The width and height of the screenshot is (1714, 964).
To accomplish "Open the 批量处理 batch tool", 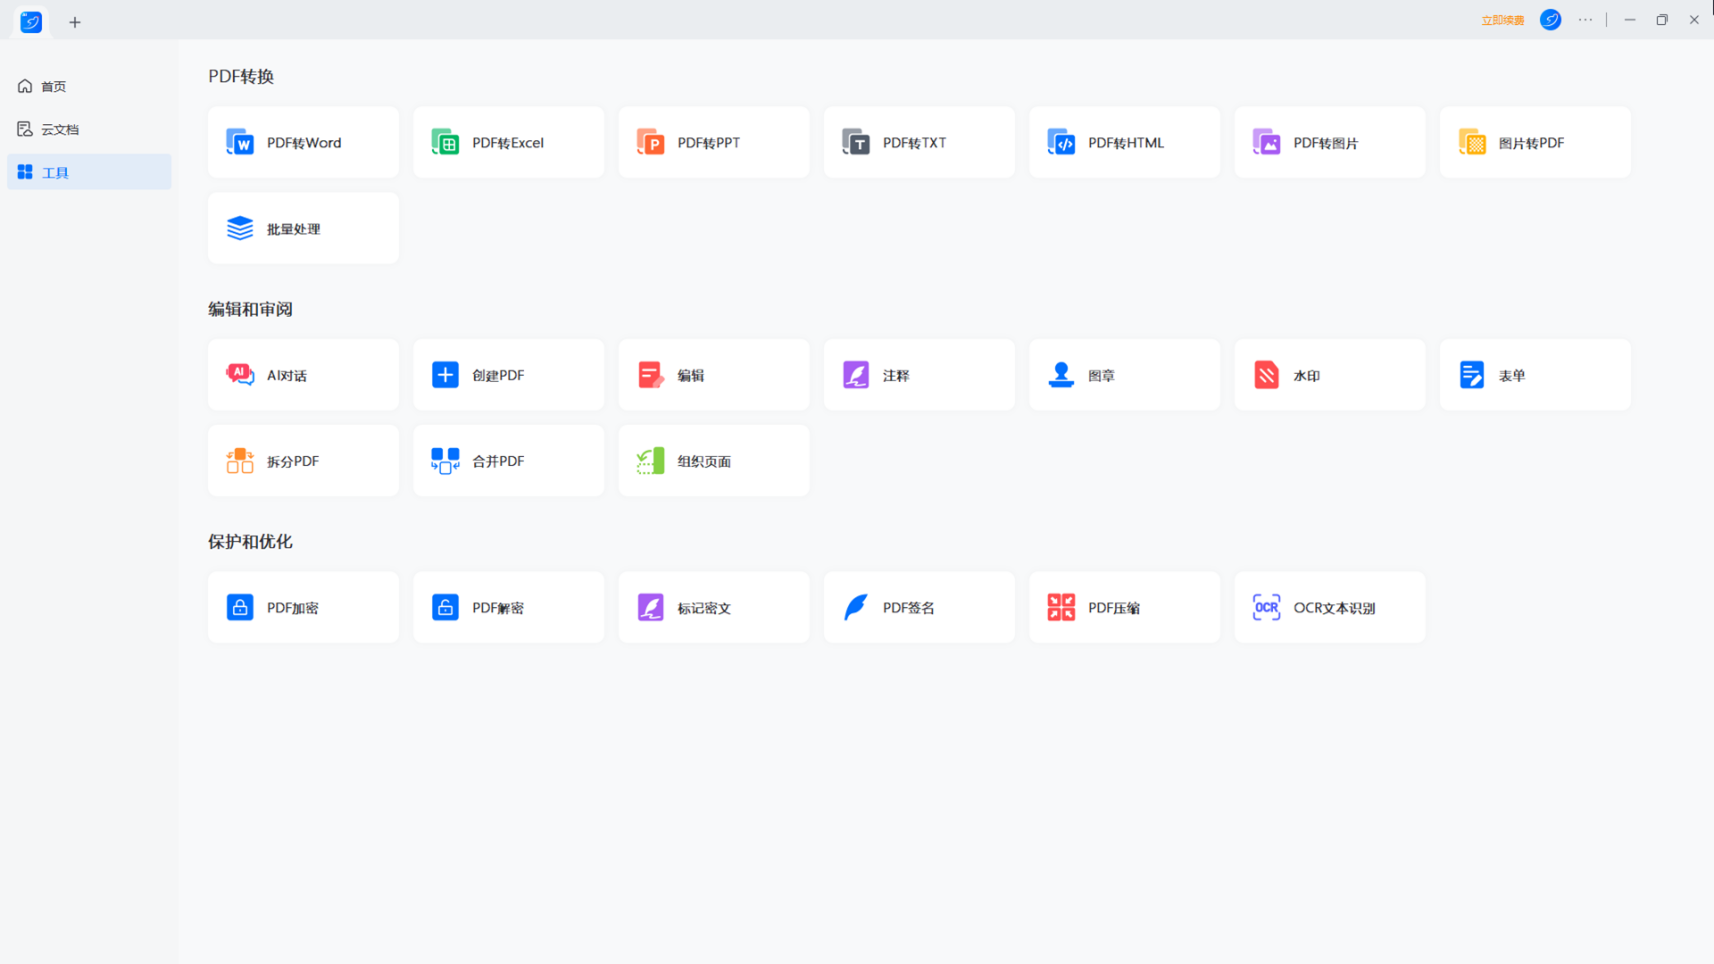I will coord(303,229).
